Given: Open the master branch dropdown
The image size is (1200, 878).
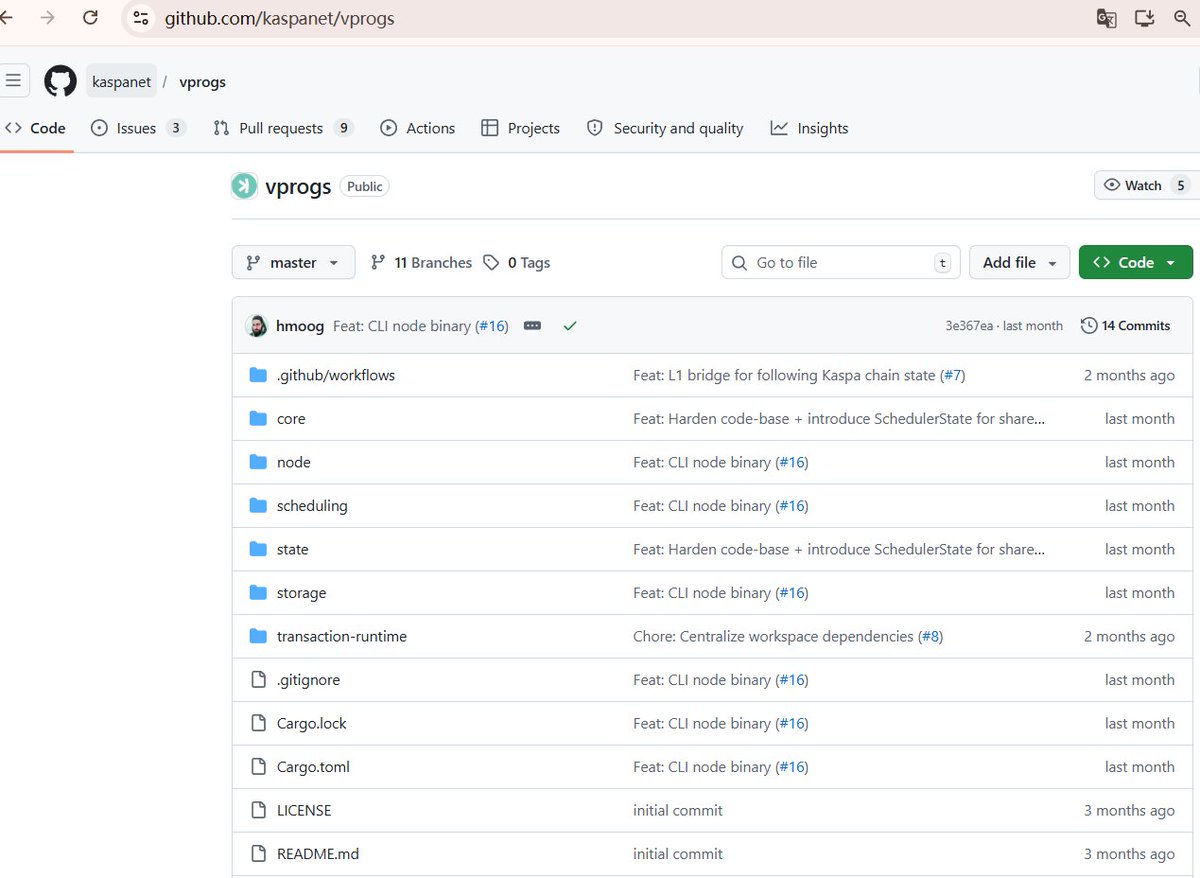Looking at the screenshot, I should pyautogui.click(x=293, y=262).
